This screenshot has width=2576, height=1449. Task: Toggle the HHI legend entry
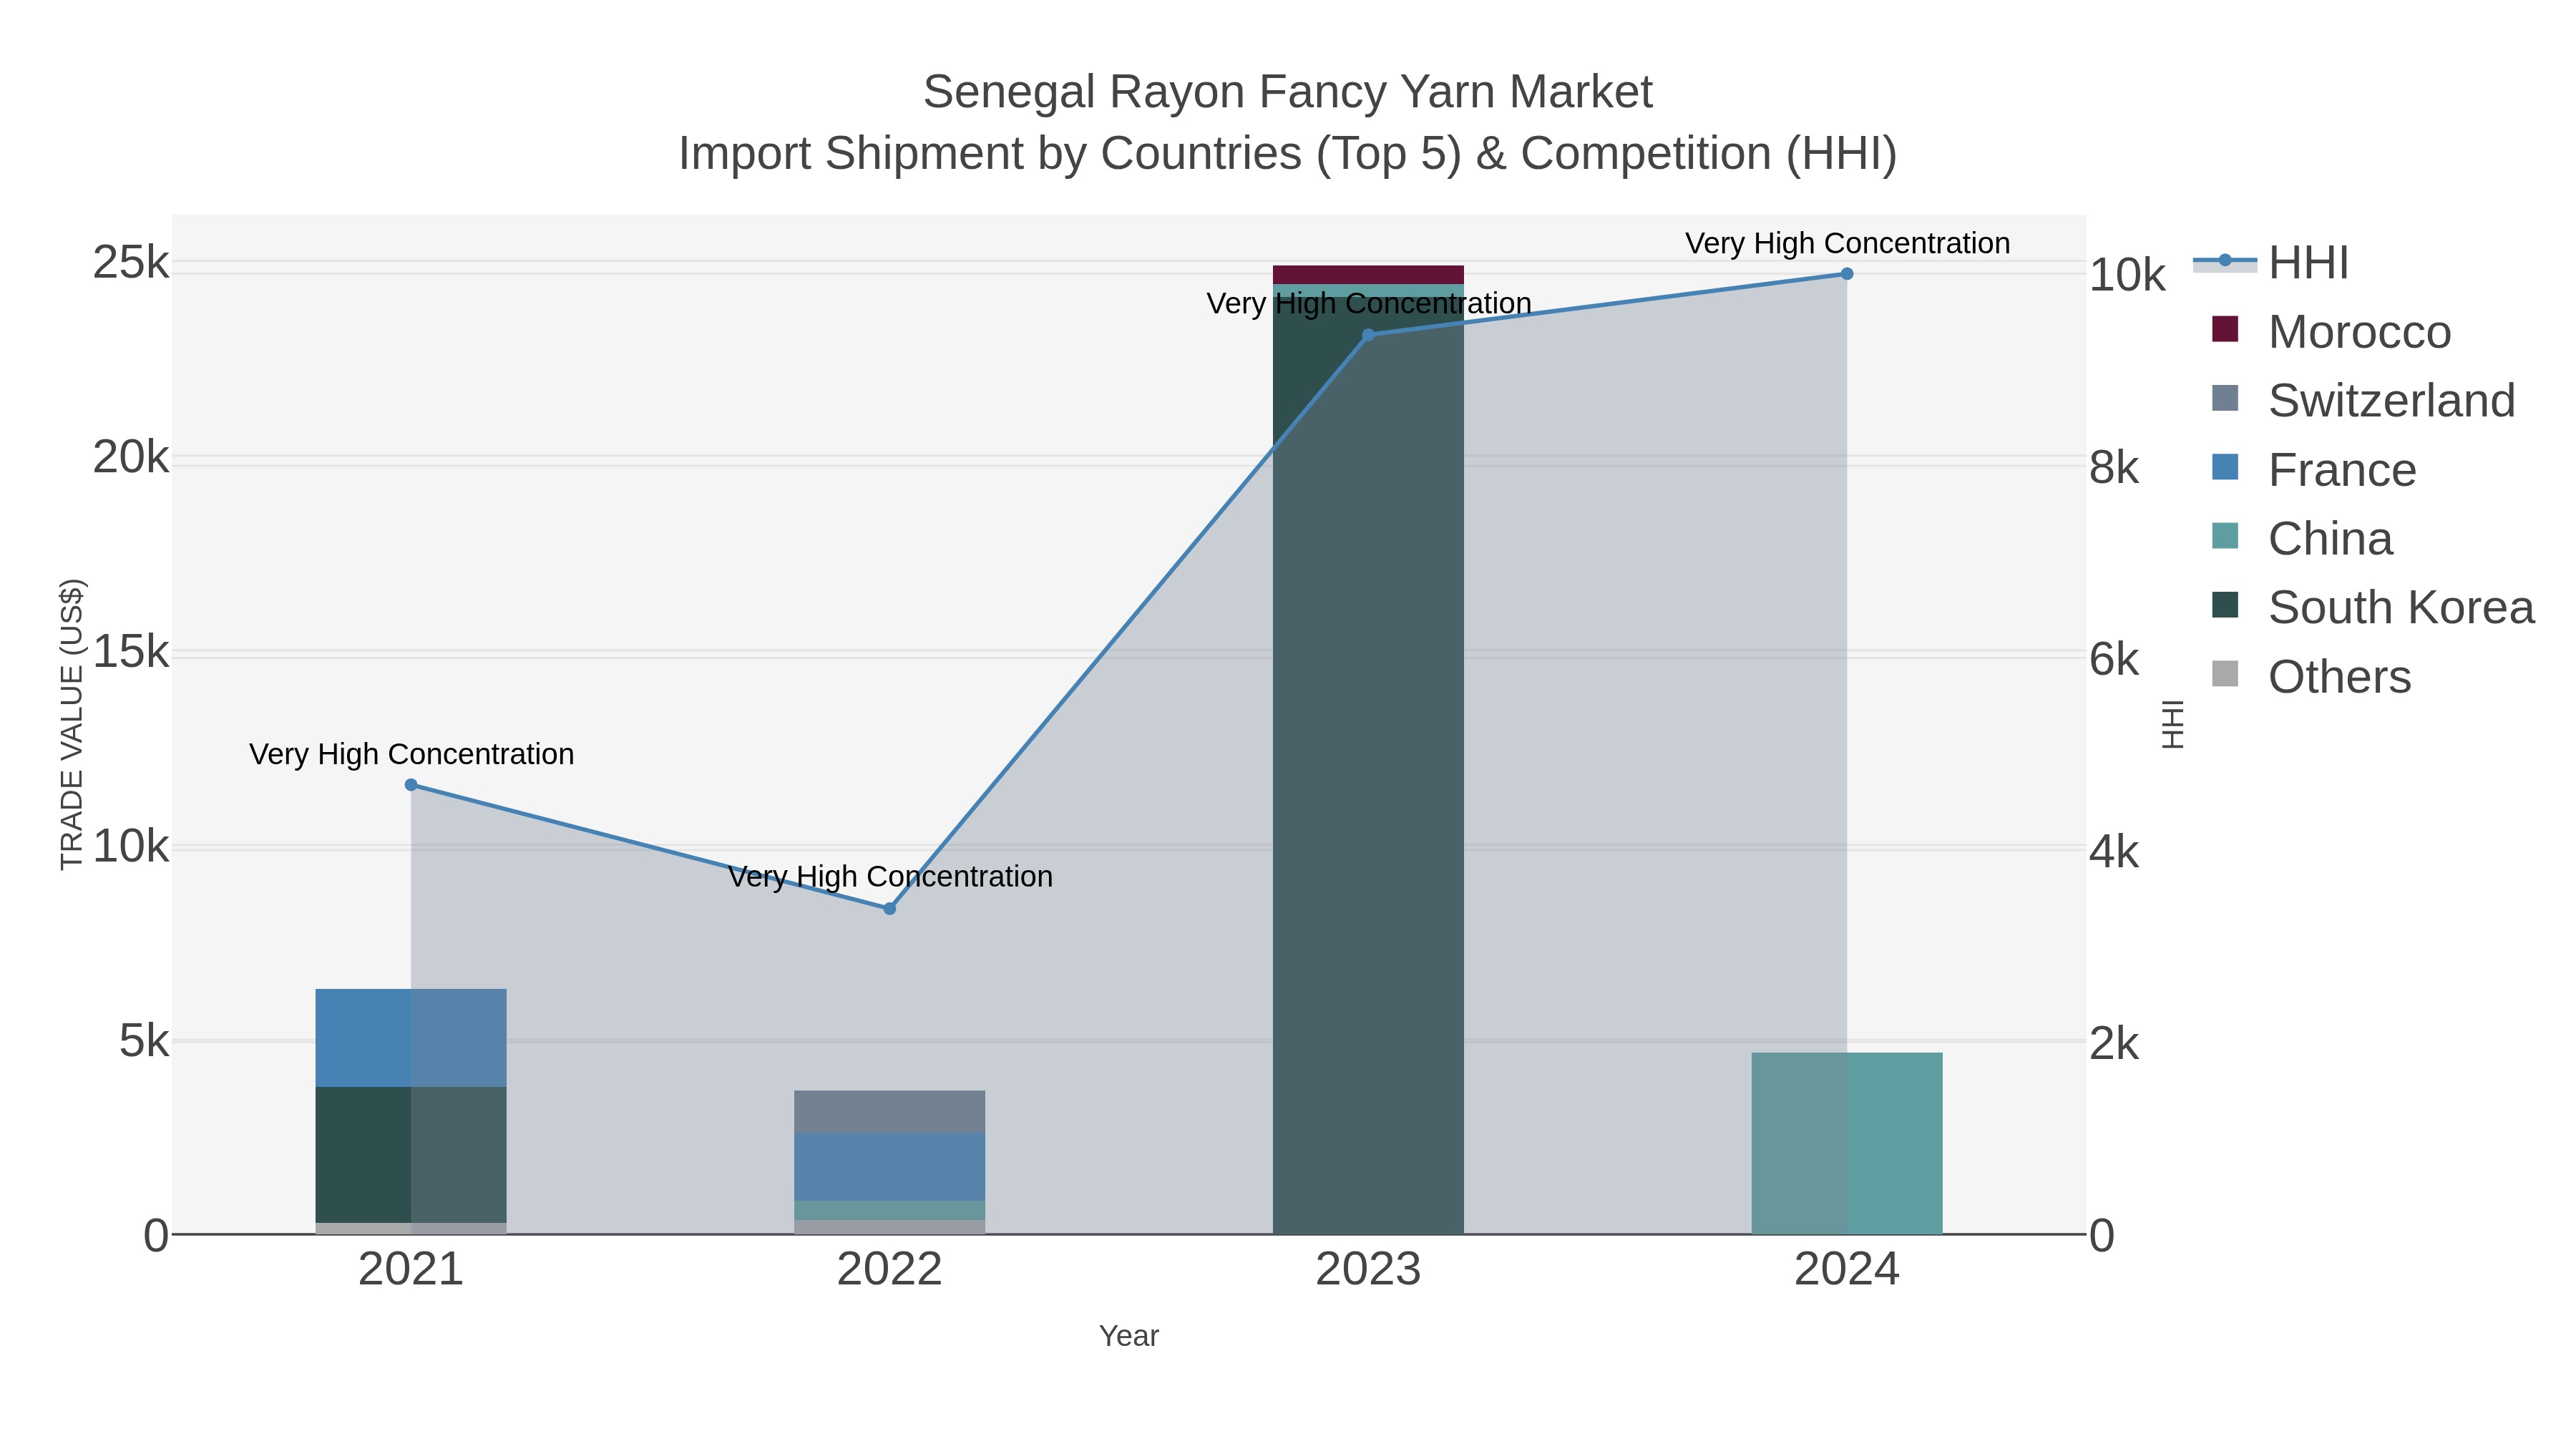[x=2271, y=263]
